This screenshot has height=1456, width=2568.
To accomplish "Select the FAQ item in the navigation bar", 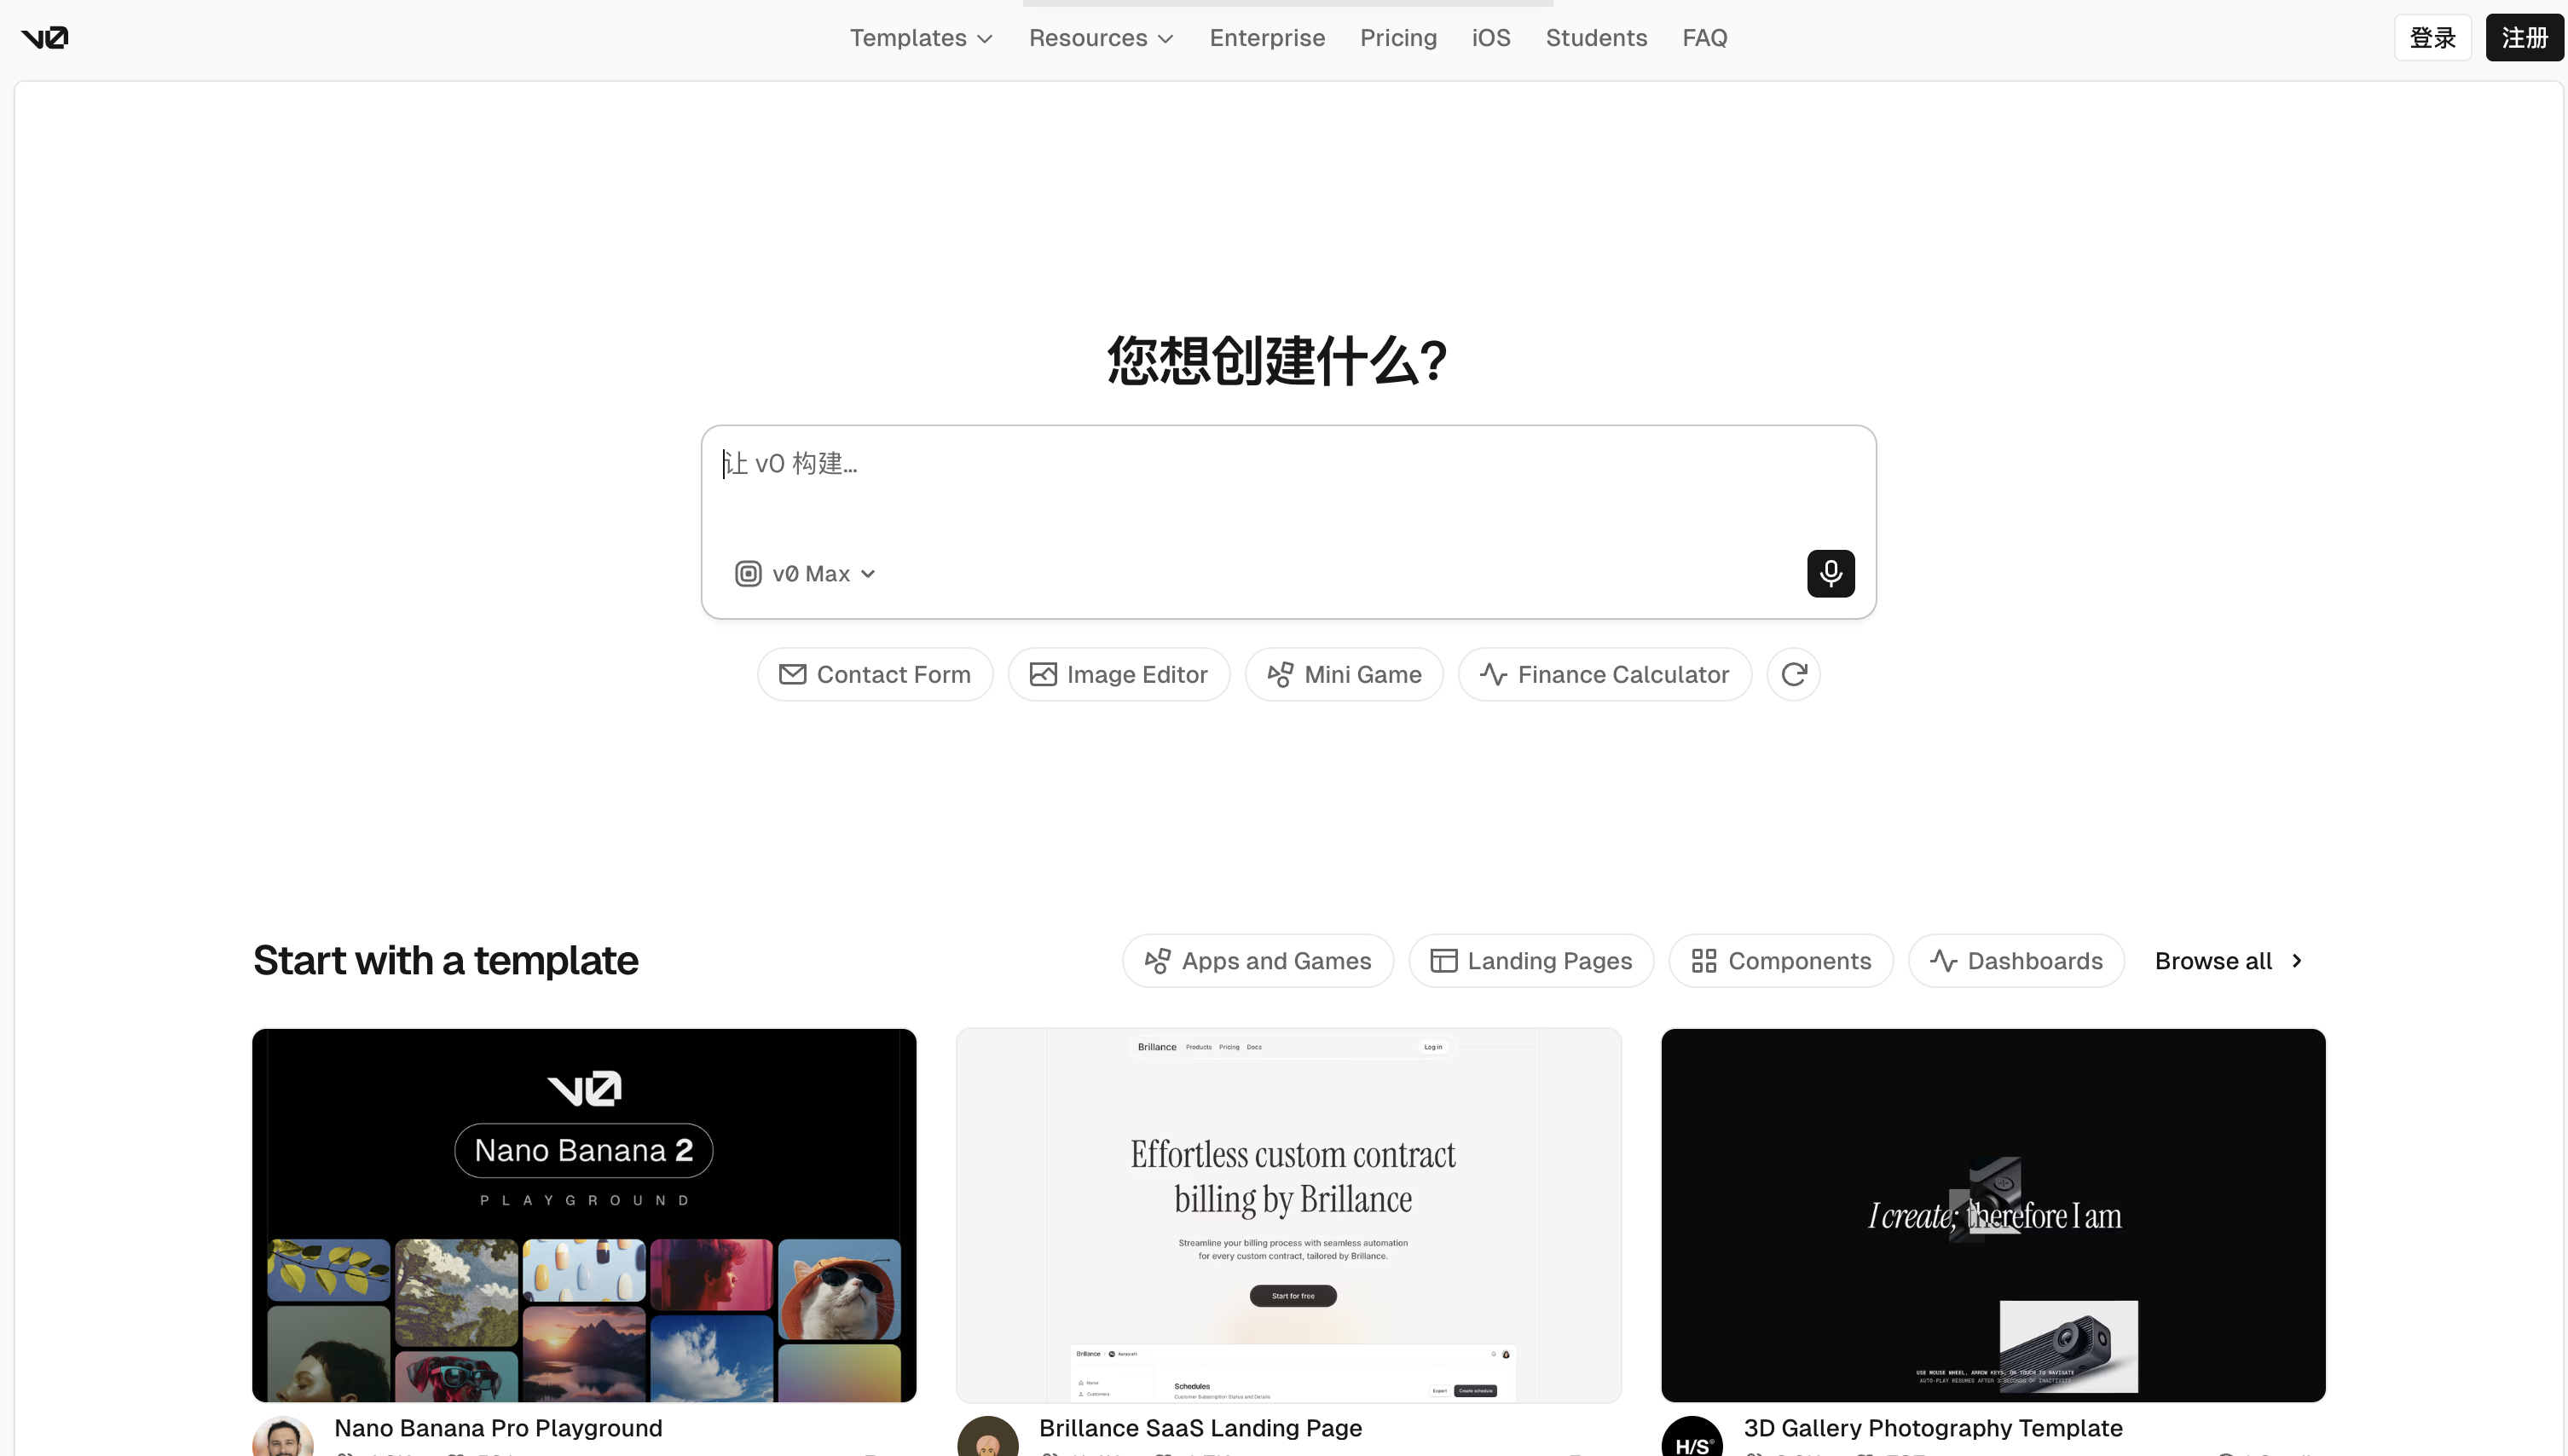I will point(1704,37).
